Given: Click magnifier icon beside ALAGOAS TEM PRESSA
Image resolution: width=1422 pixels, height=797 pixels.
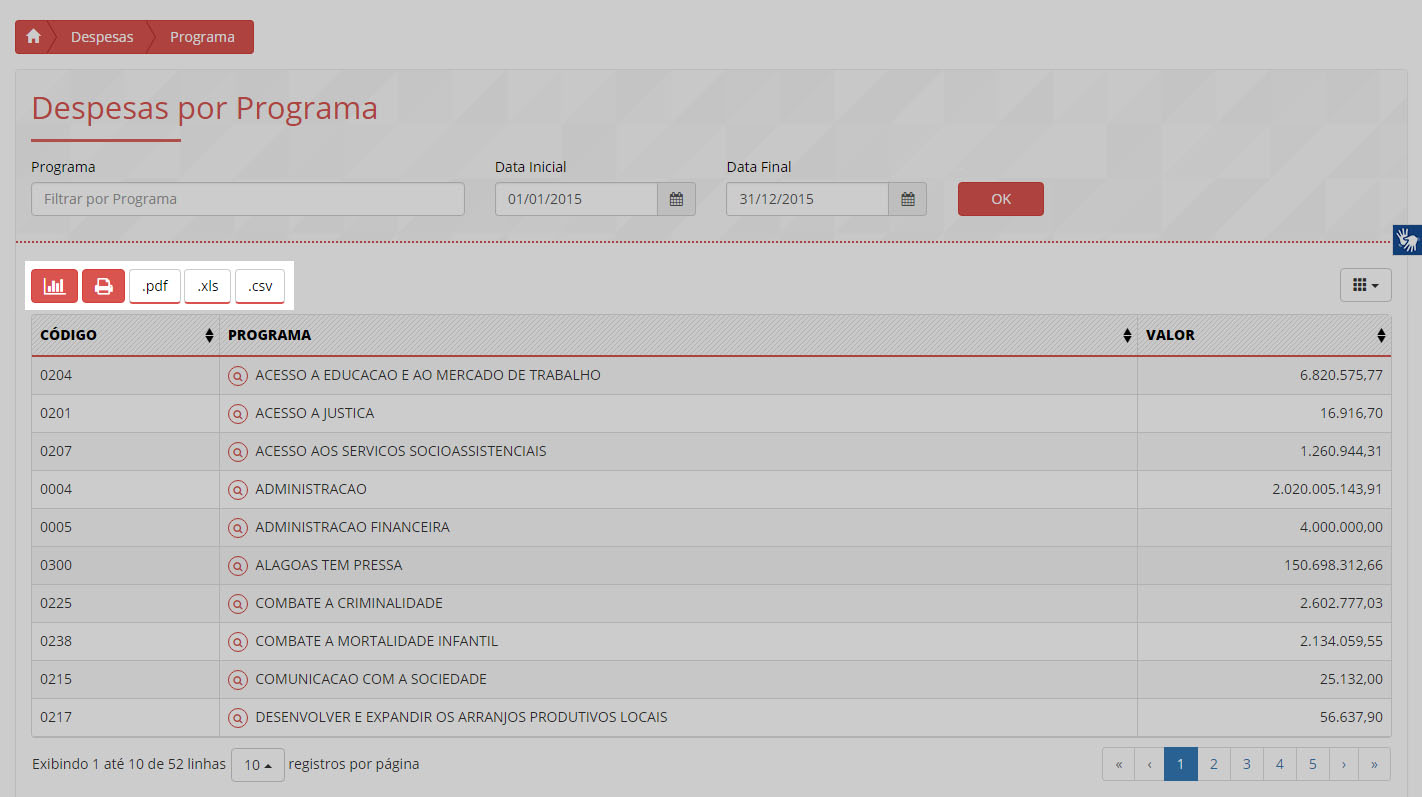Looking at the screenshot, I should [x=238, y=566].
